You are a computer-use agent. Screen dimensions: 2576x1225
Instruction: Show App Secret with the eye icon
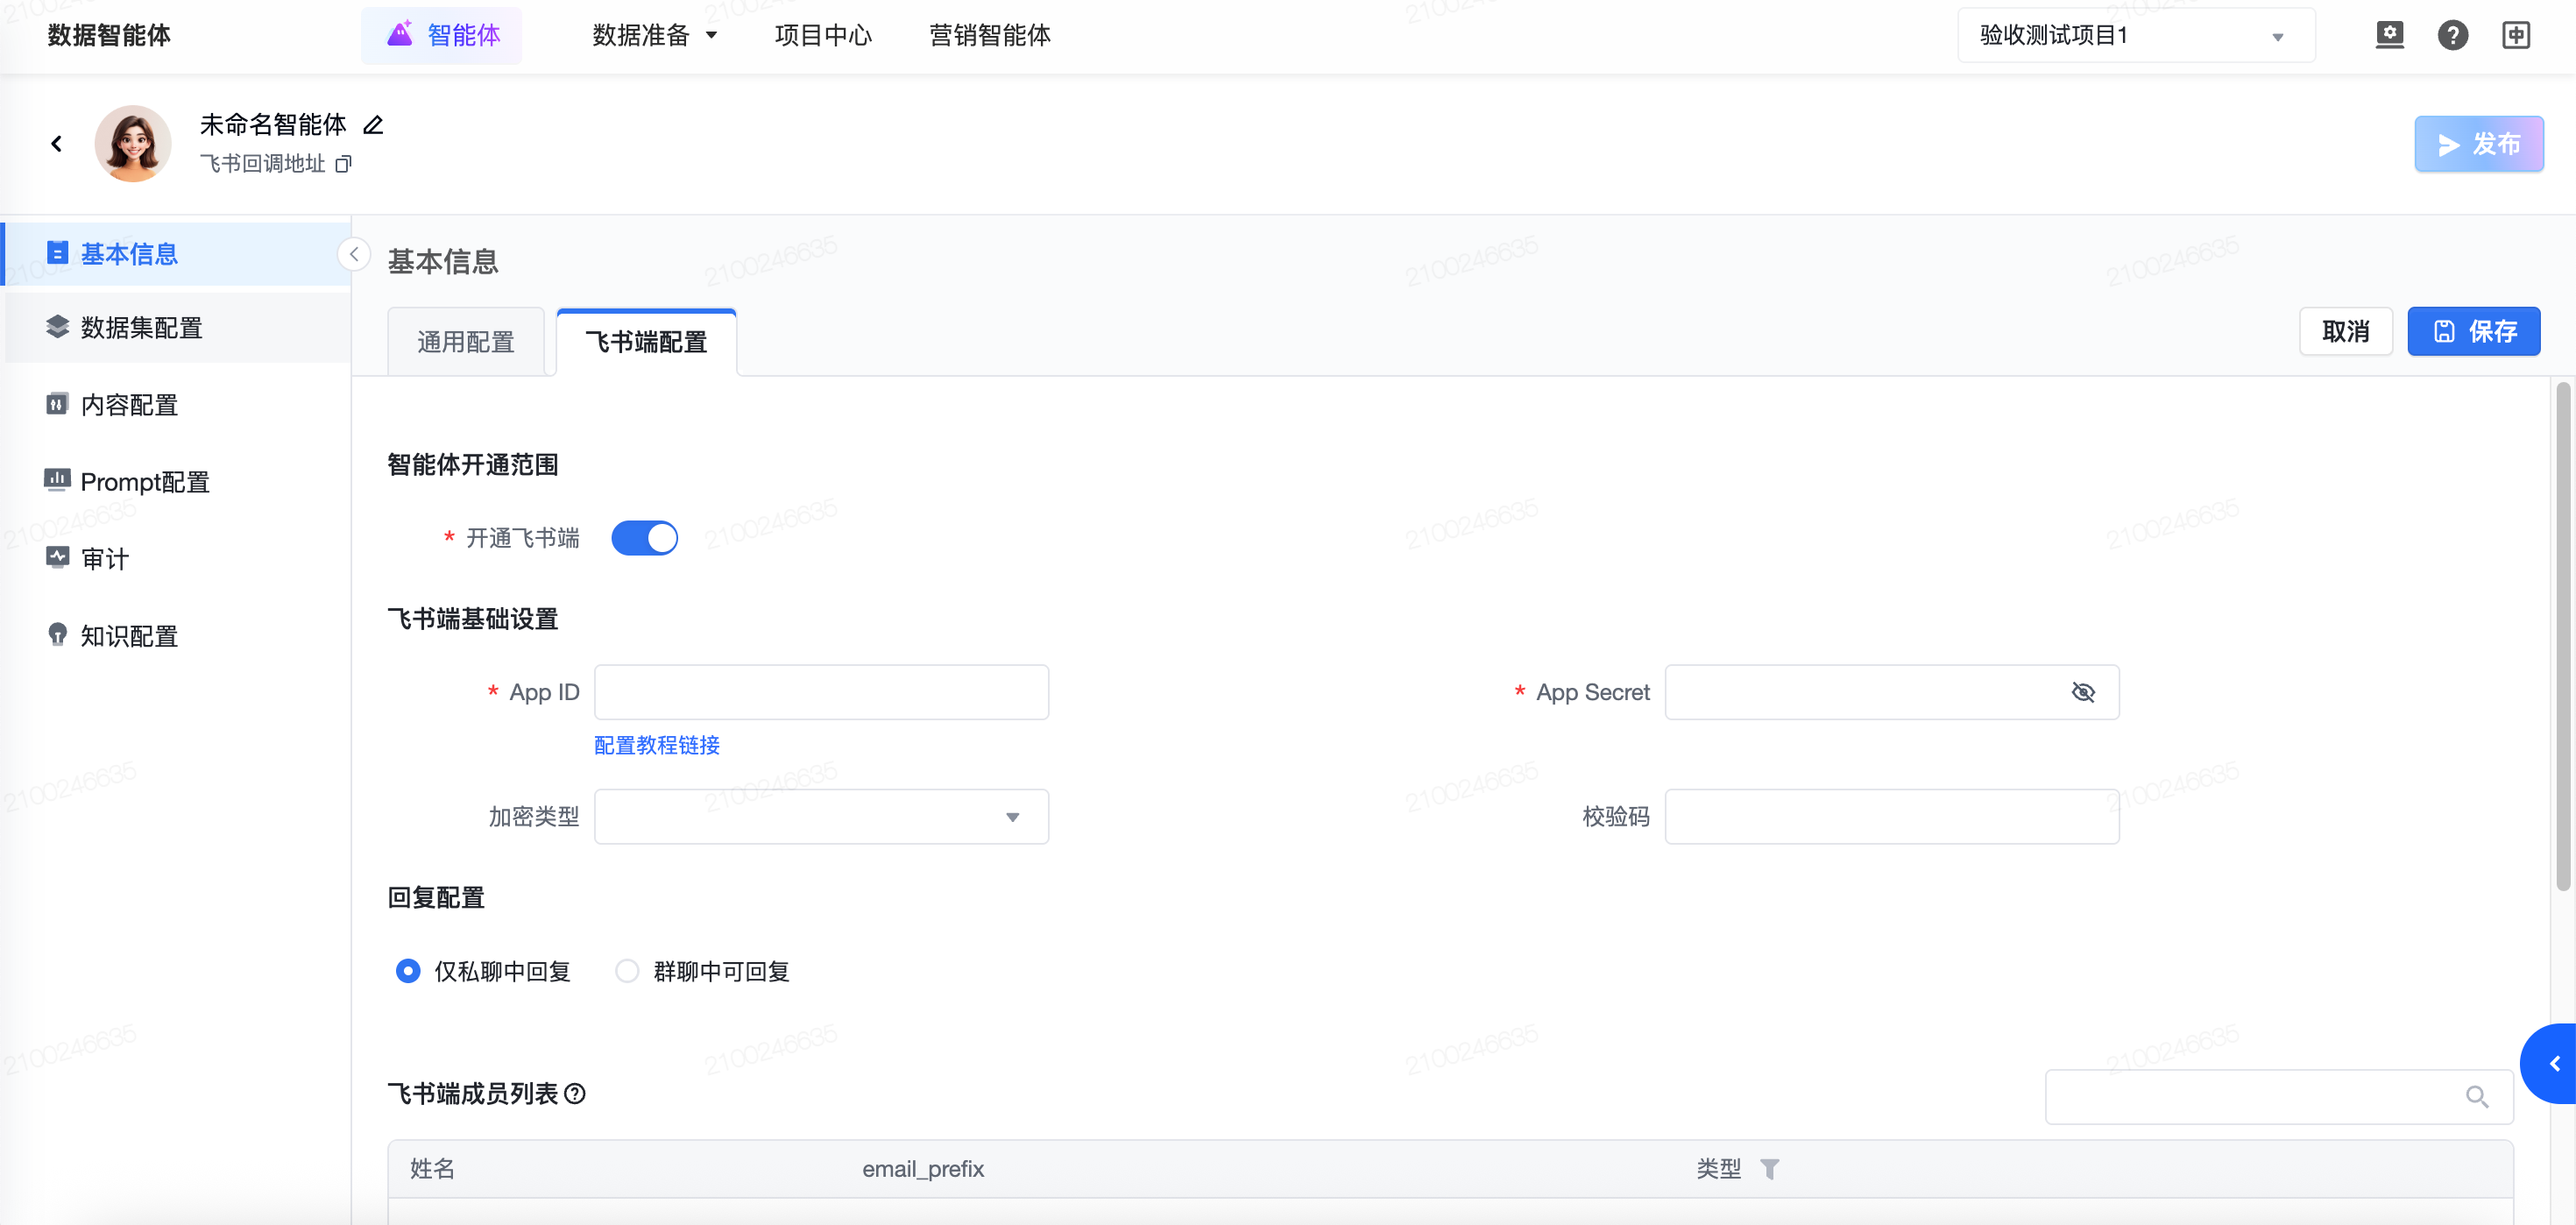(x=2083, y=692)
